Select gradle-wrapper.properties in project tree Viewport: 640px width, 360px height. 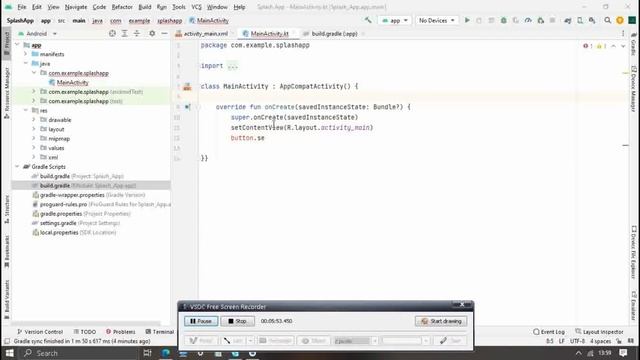[x=89, y=195]
